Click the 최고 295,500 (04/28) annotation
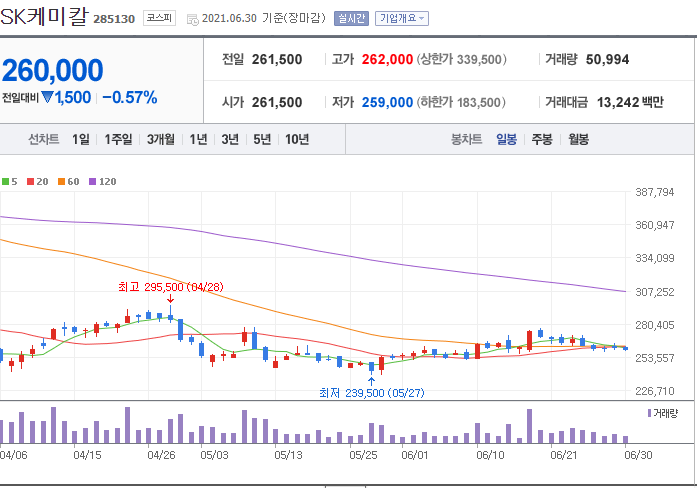 coord(171,287)
